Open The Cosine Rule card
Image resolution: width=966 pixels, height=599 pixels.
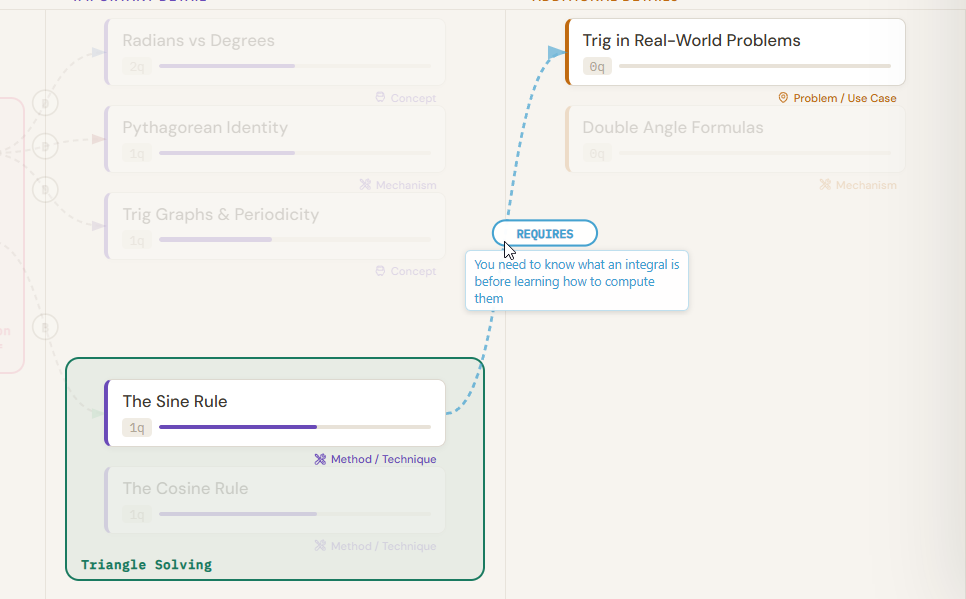point(275,489)
